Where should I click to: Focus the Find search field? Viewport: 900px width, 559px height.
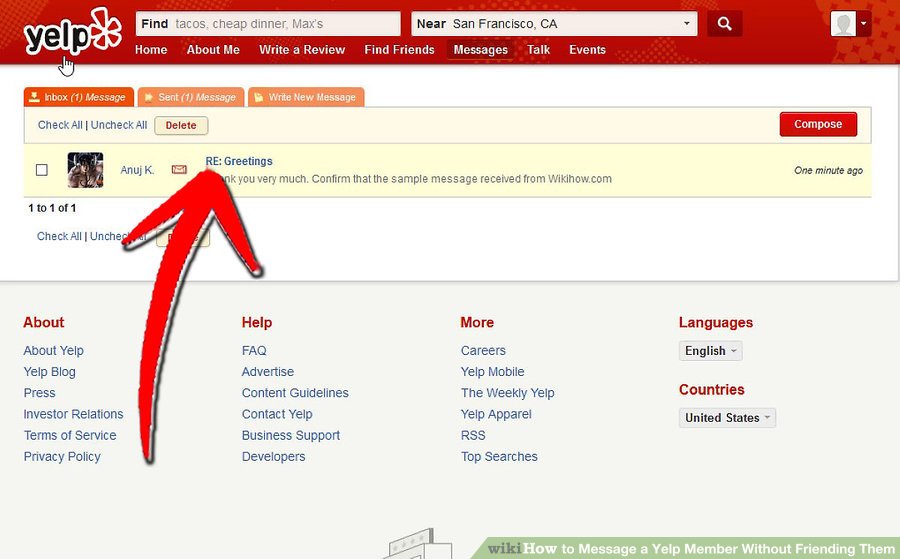coord(268,24)
